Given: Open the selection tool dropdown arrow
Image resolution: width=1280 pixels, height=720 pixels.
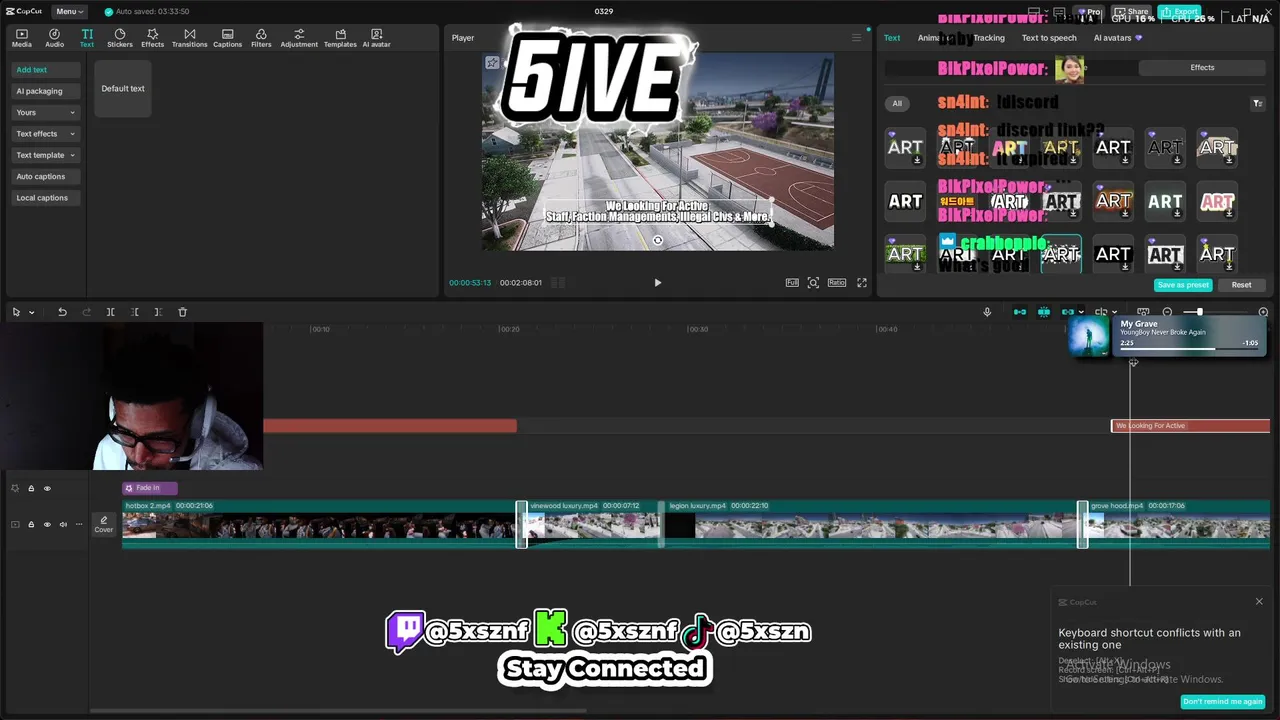Looking at the screenshot, I should click(31, 312).
